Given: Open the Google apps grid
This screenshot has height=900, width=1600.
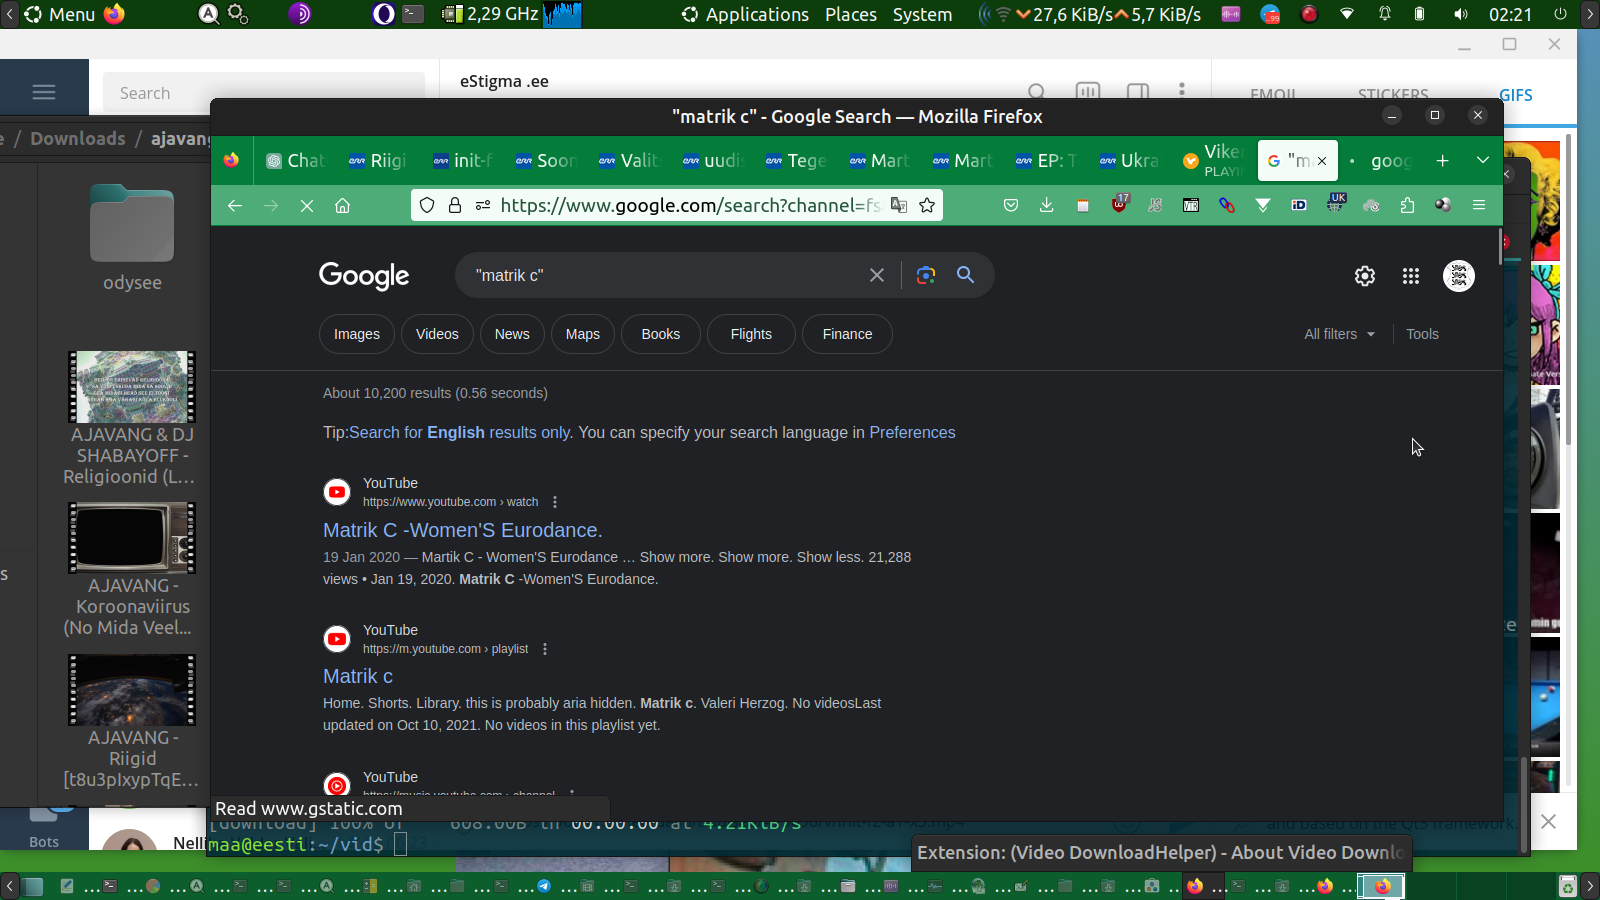Looking at the screenshot, I should [1411, 276].
